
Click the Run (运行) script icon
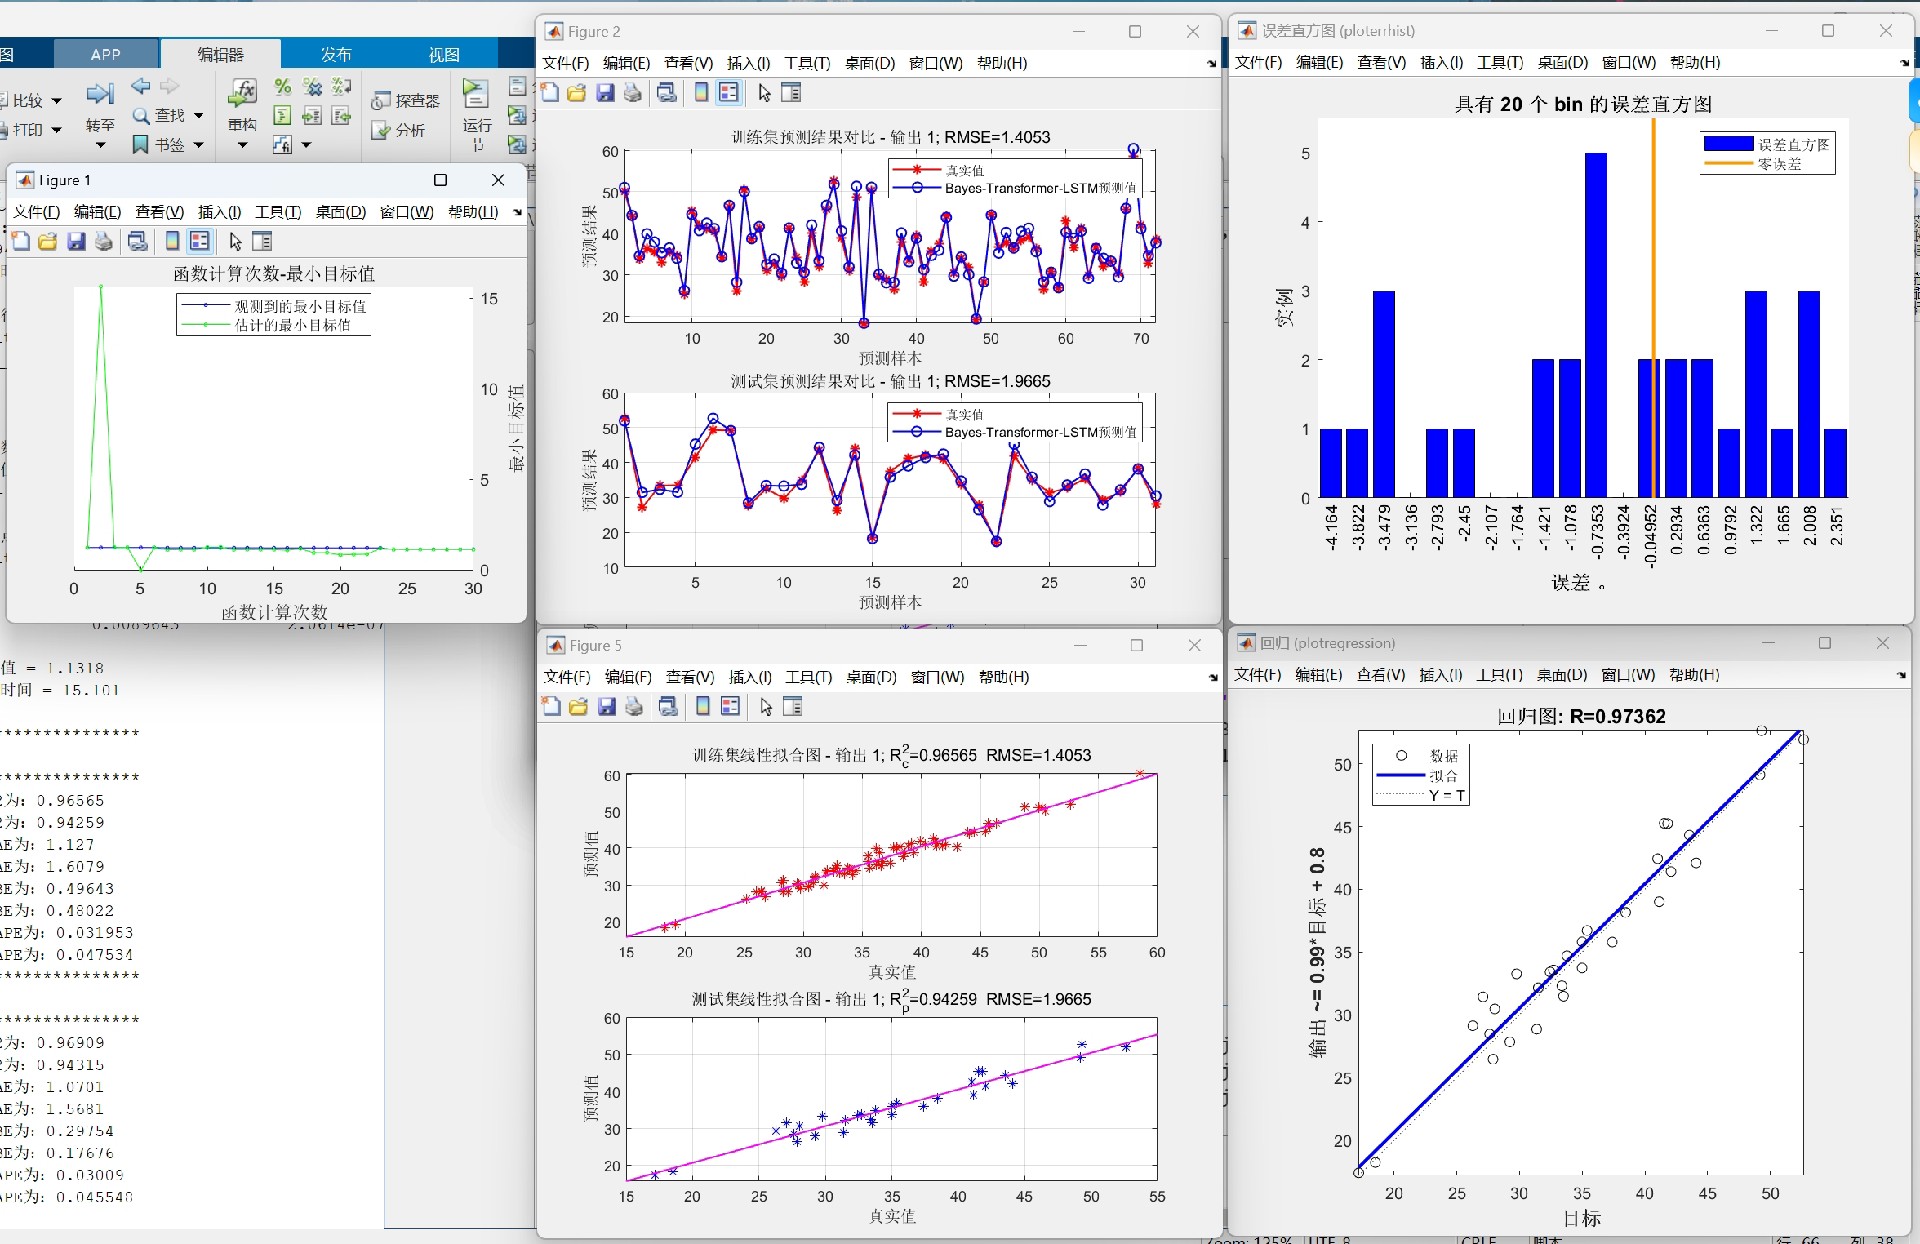[x=476, y=95]
